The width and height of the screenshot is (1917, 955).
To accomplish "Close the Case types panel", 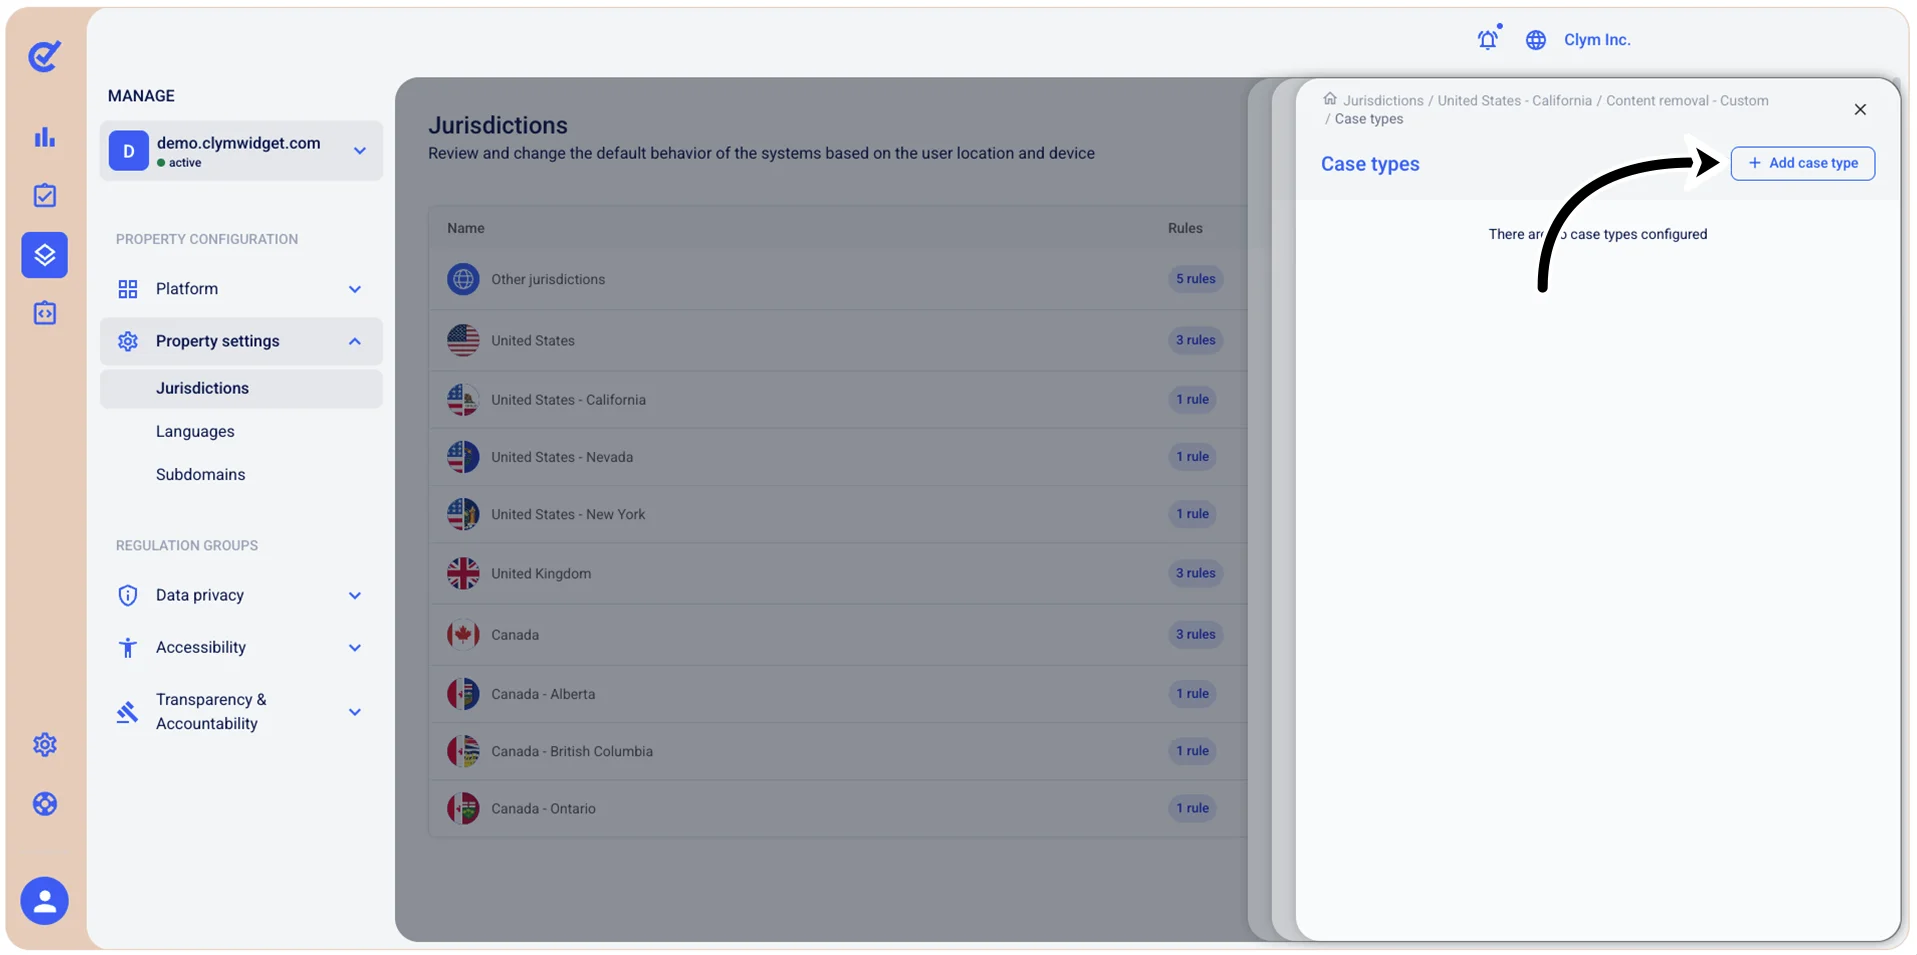I will tap(1860, 110).
